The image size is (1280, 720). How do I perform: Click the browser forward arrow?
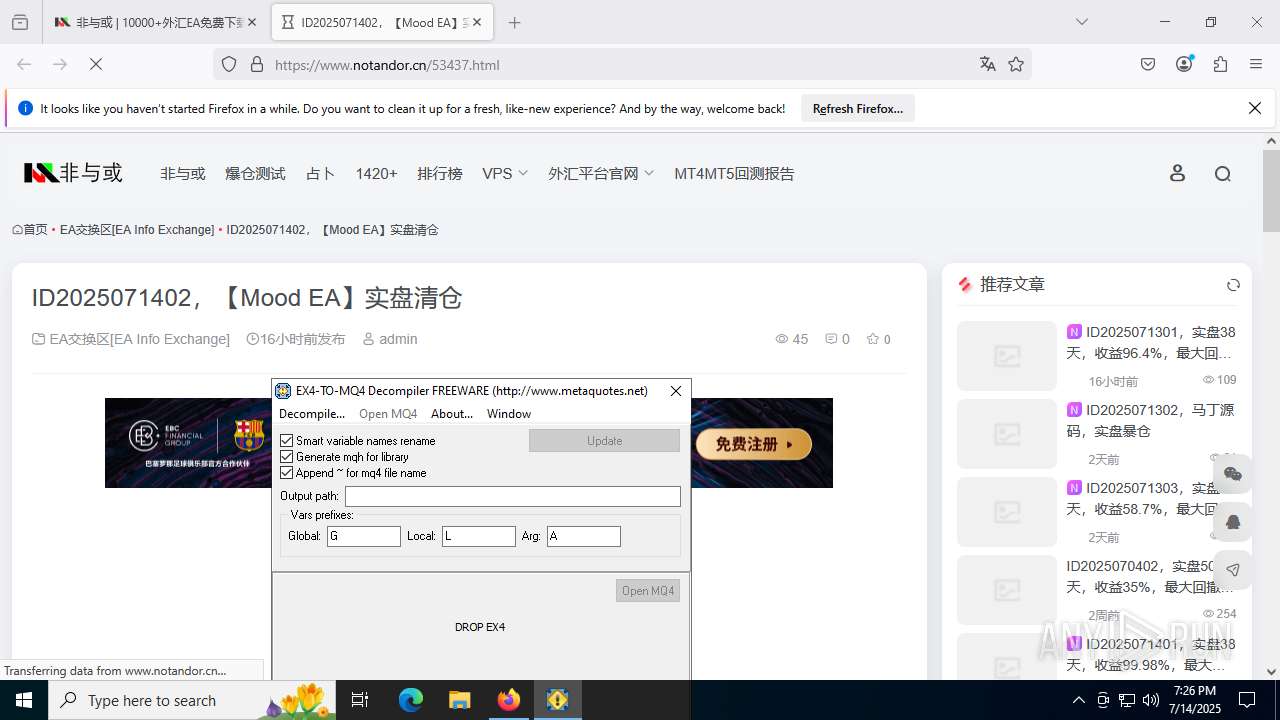point(60,64)
